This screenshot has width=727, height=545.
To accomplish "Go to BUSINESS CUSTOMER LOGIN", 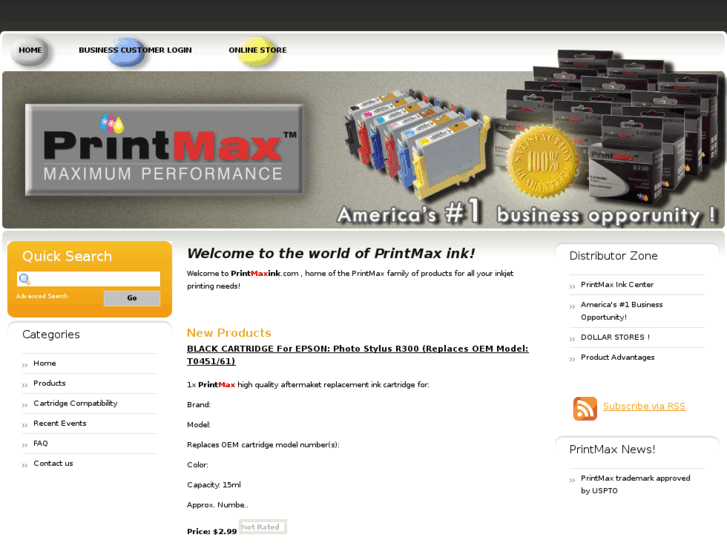I will (x=135, y=50).
